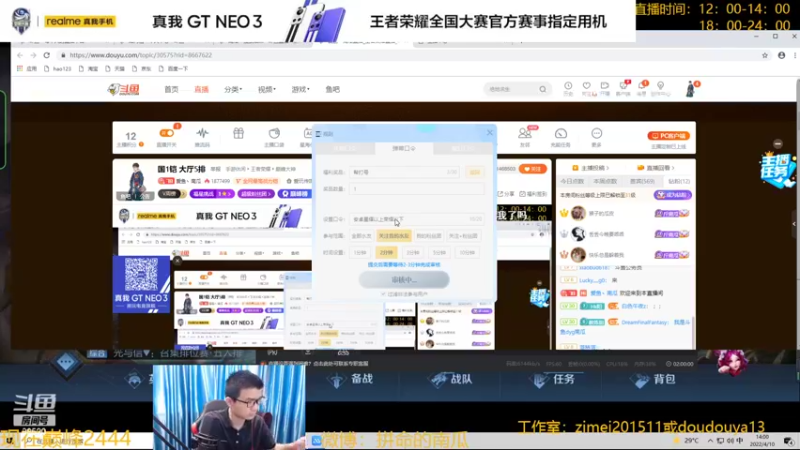Expand the live replay link above the rankings
Screen dimensions: 800x450
coord(655,168)
